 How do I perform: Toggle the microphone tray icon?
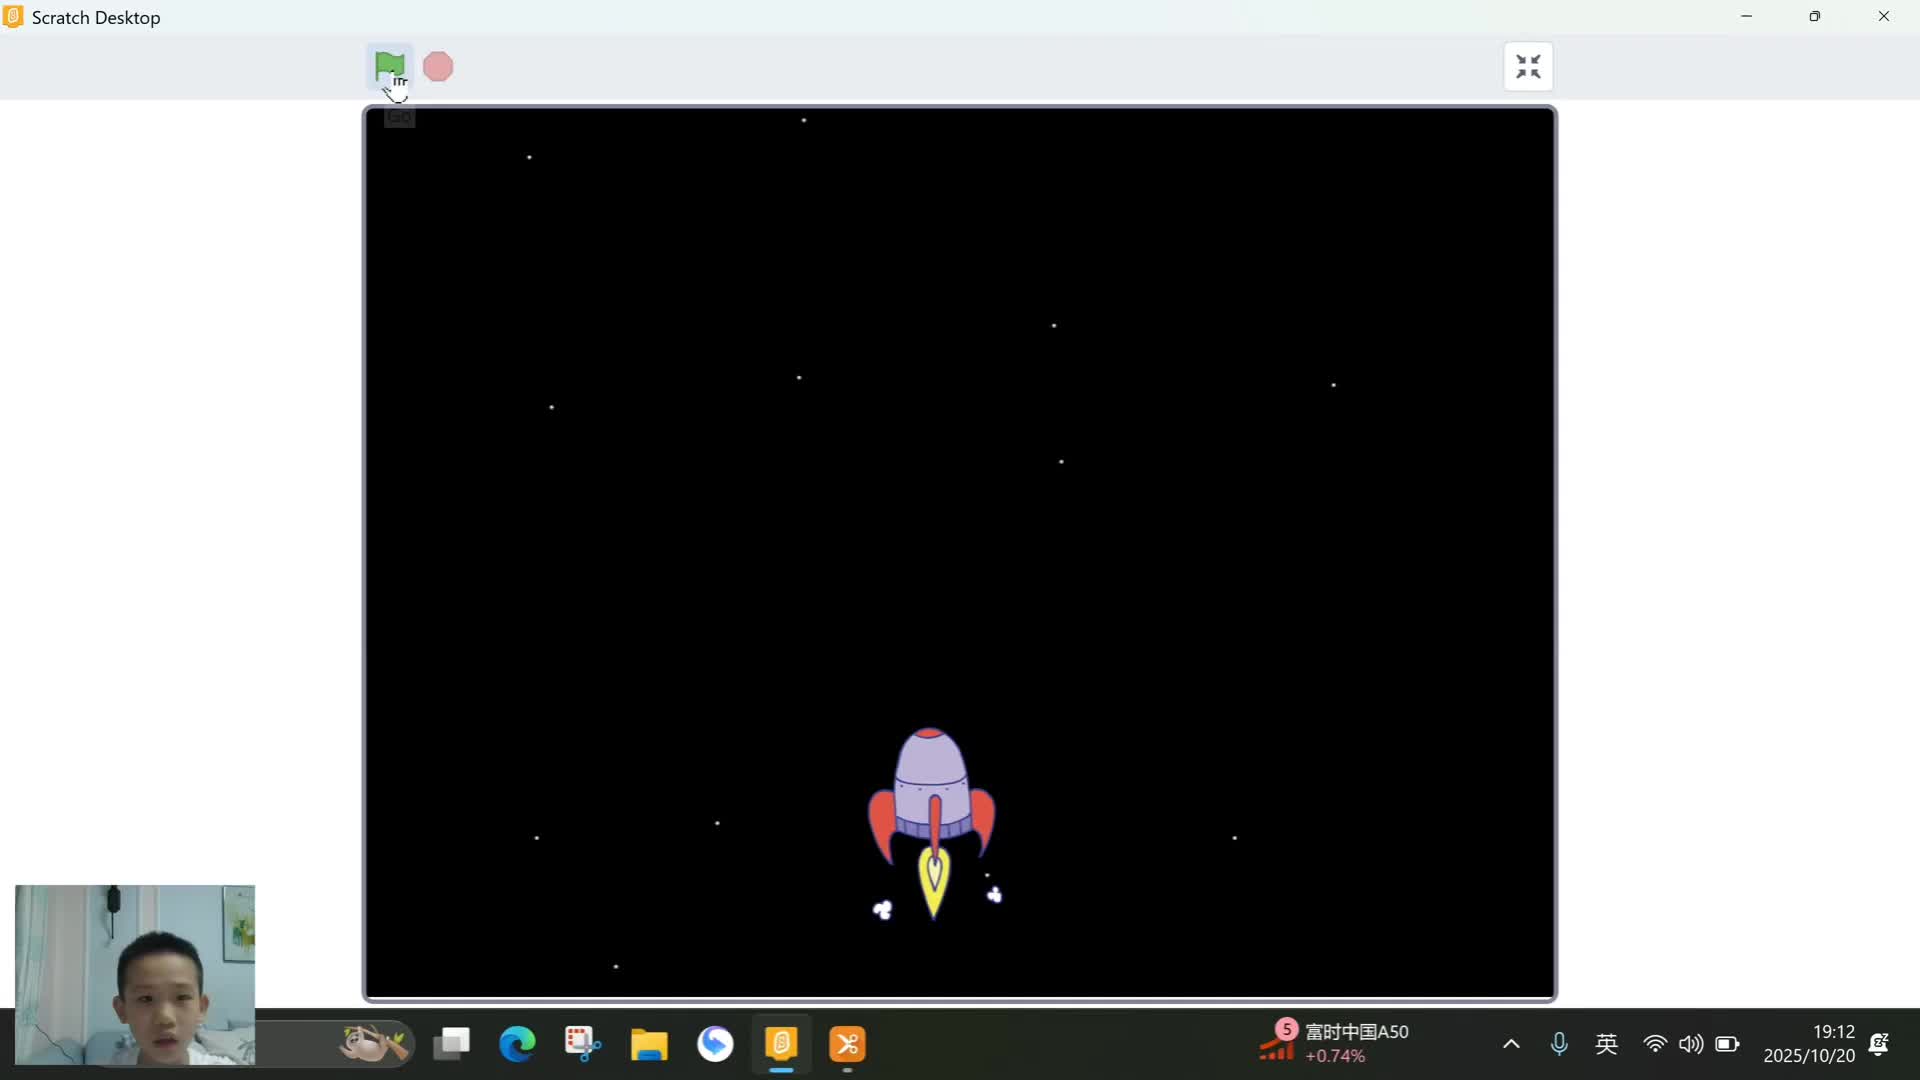point(1559,1044)
